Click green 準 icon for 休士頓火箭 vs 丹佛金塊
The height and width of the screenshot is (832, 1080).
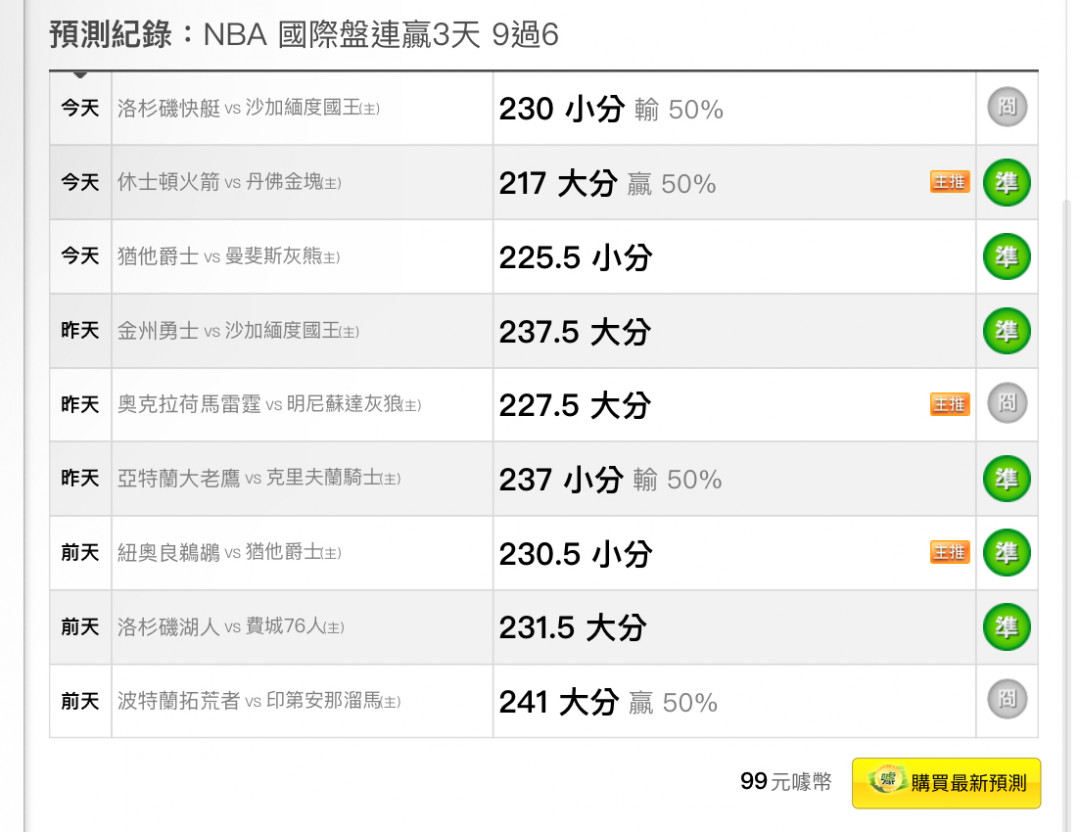[1007, 183]
